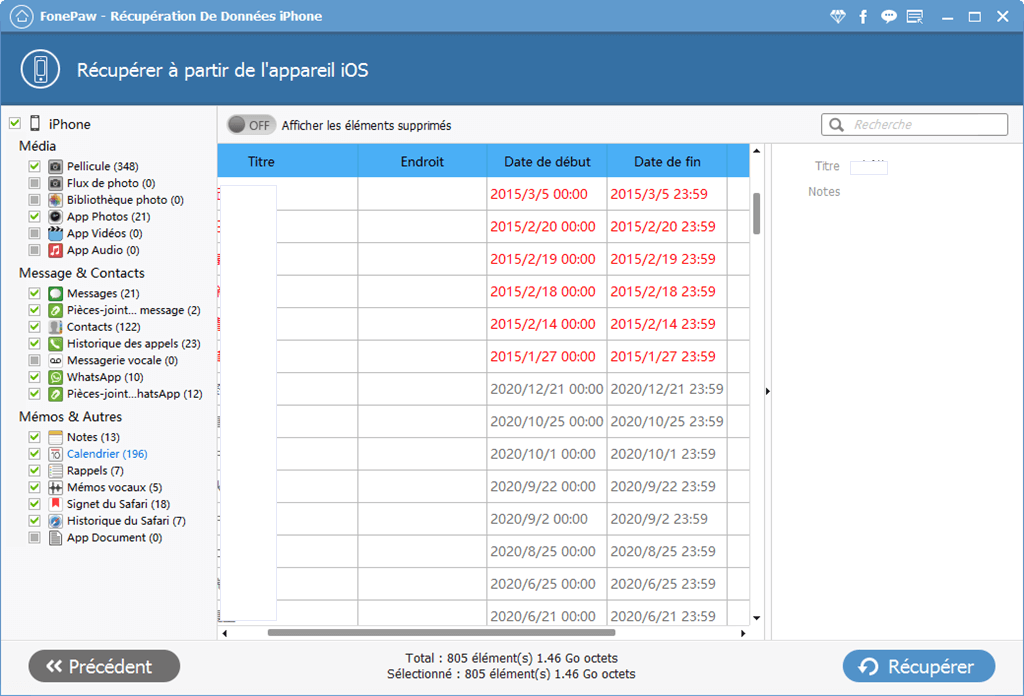
Task: Sort by the Endroit column header
Action: [423, 161]
